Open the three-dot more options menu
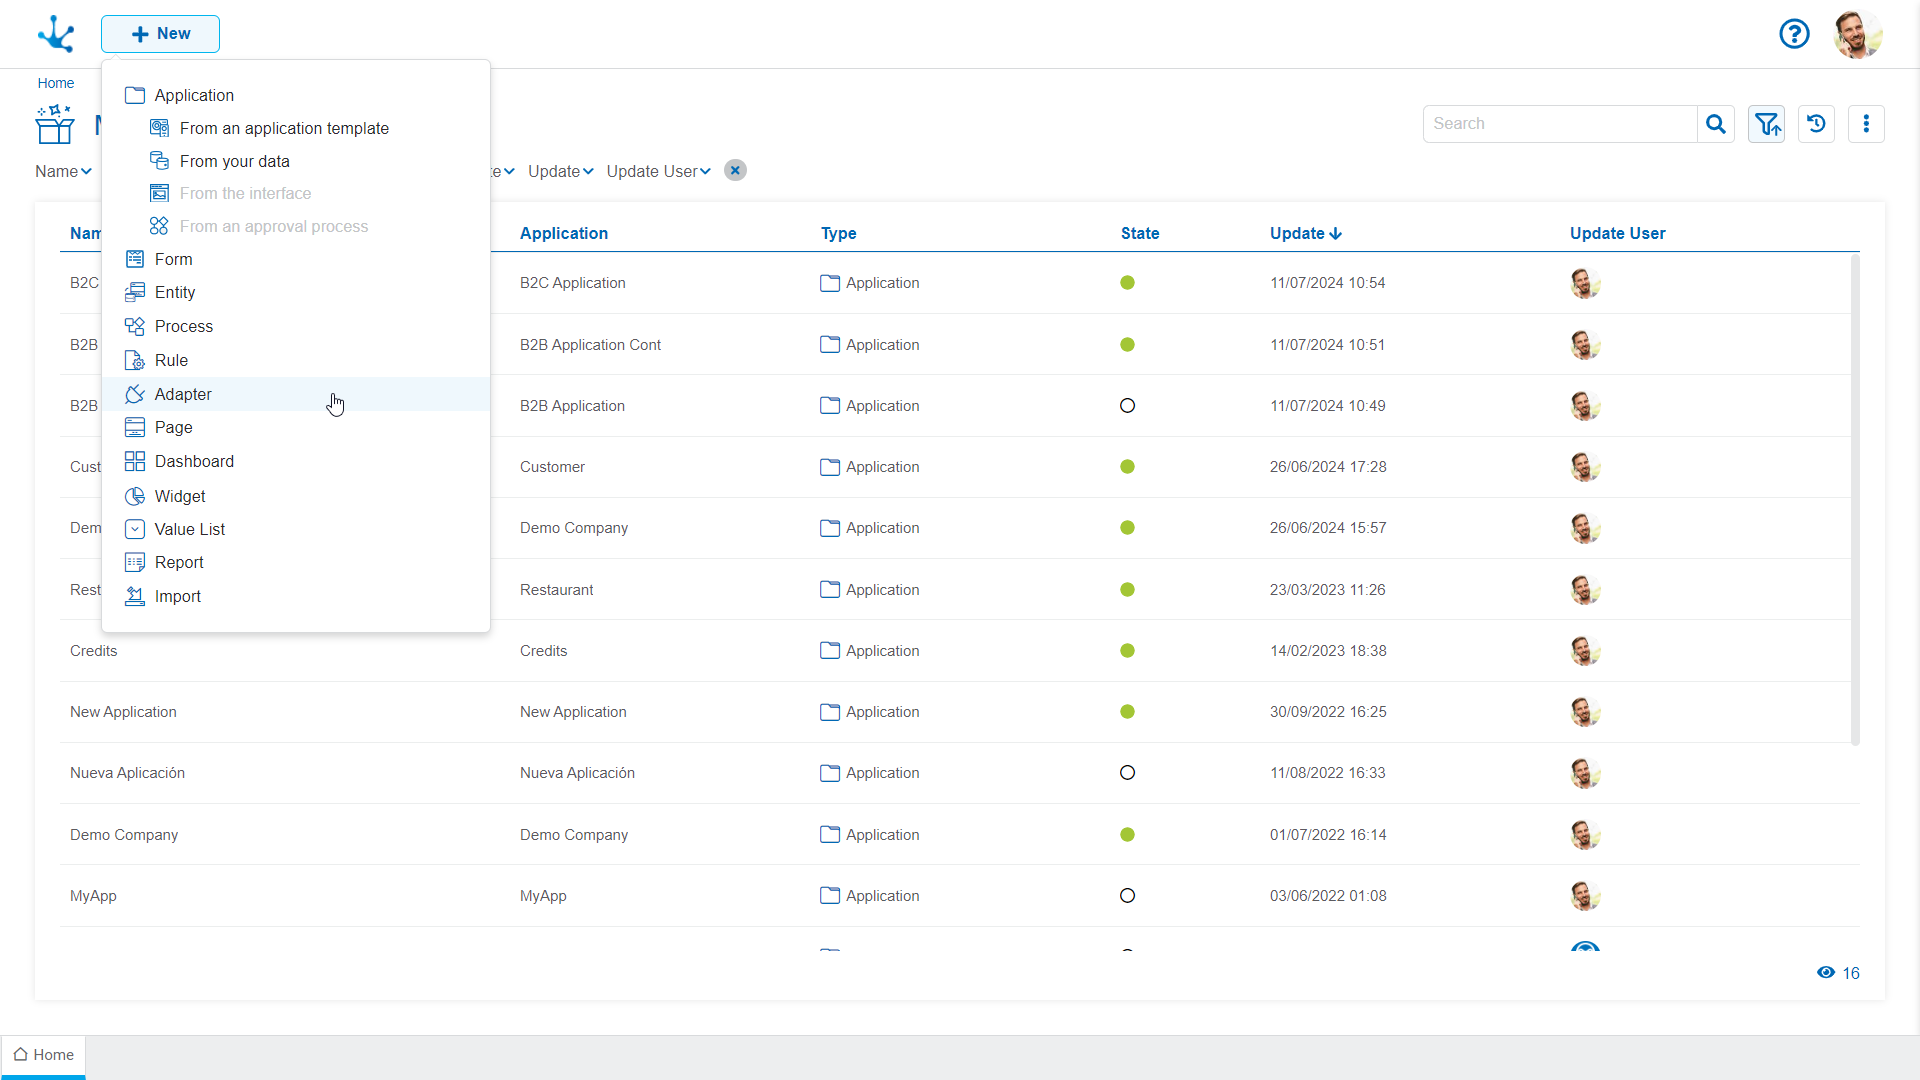The height and width of the screenshot is (1080, 1920). coord(1866,124)
